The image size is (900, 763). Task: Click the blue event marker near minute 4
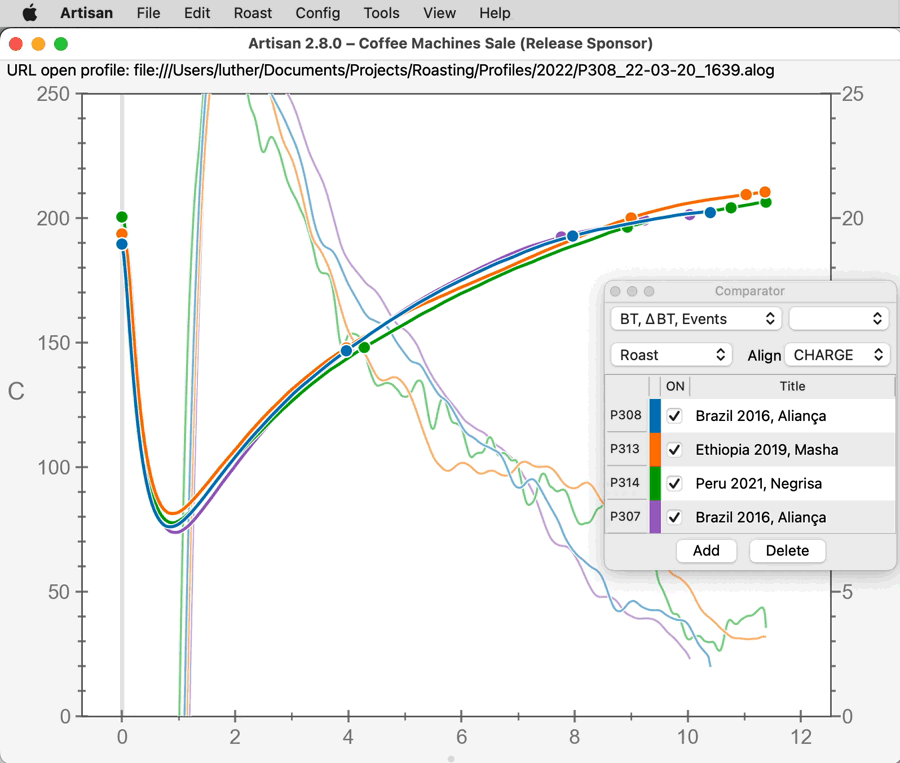(346, 351)
